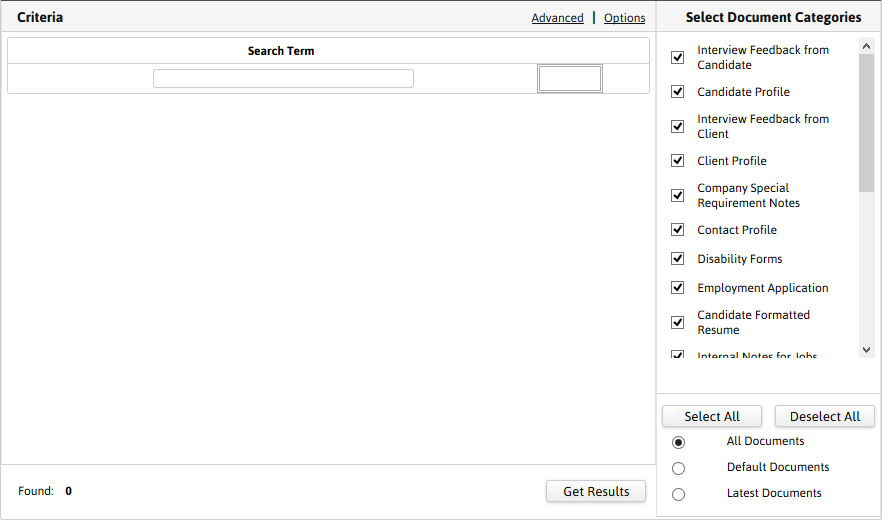Choose Default Documents radio option
This screenshot has width=882, height=520.
(x=679, y=468)
